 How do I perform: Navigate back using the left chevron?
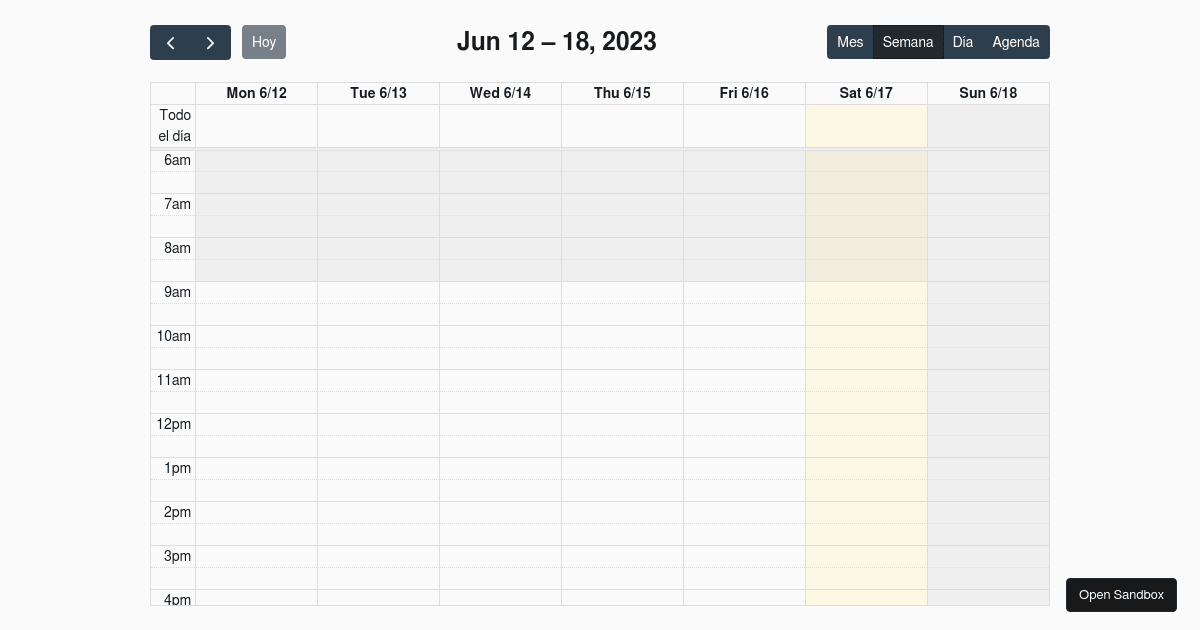click(170, 42)
